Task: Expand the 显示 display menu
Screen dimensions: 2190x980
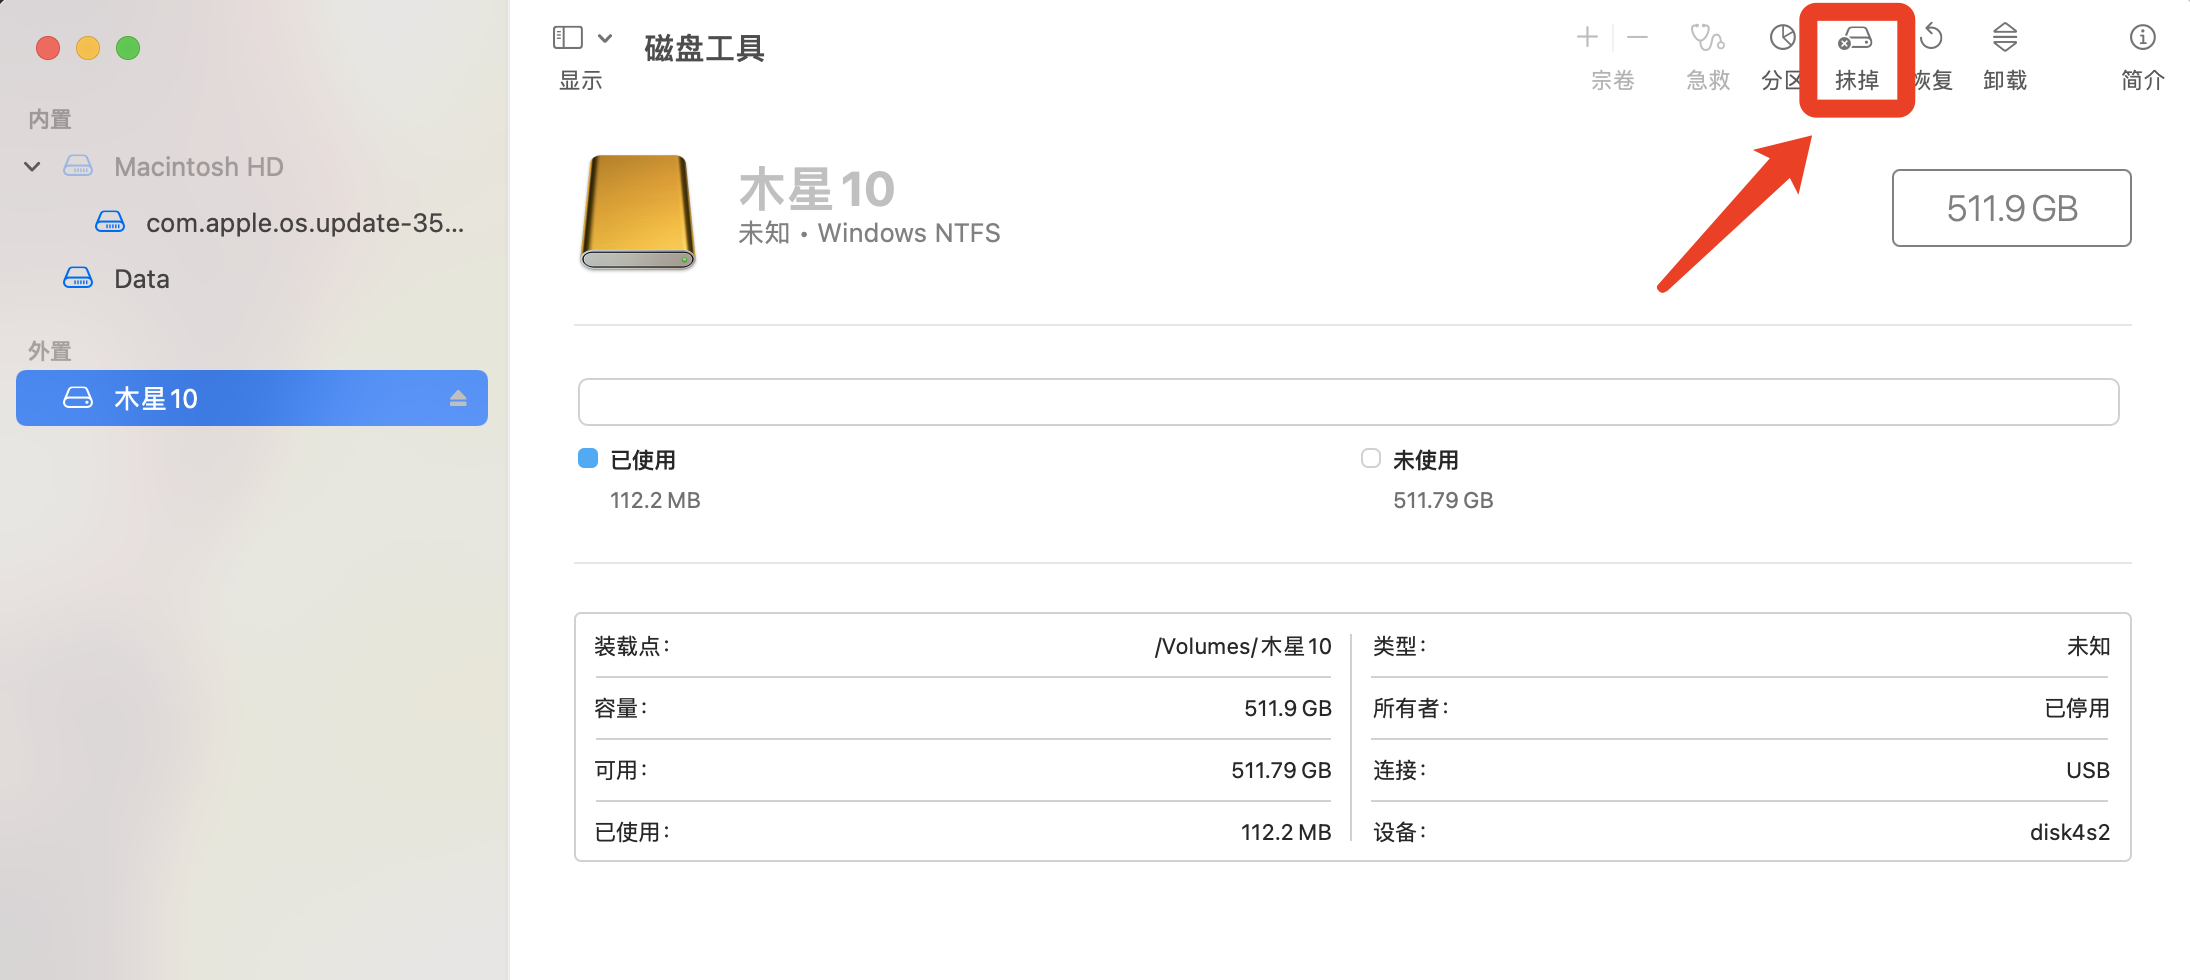Action: pyautogui.click(x=580, y=80)
